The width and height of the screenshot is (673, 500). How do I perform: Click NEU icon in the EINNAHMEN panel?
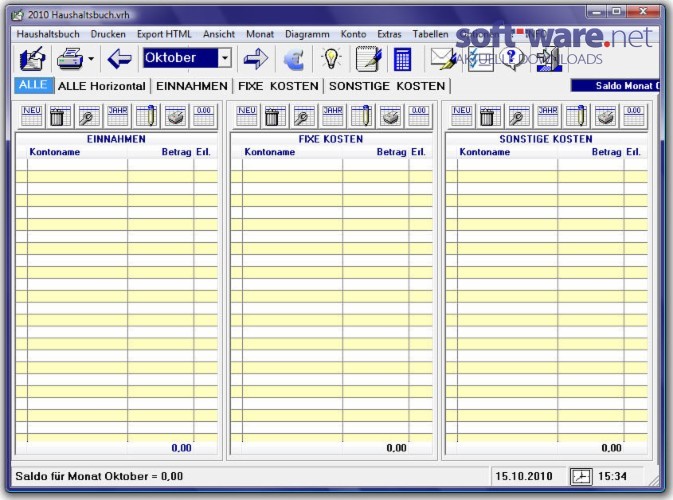tap(32, 116)
